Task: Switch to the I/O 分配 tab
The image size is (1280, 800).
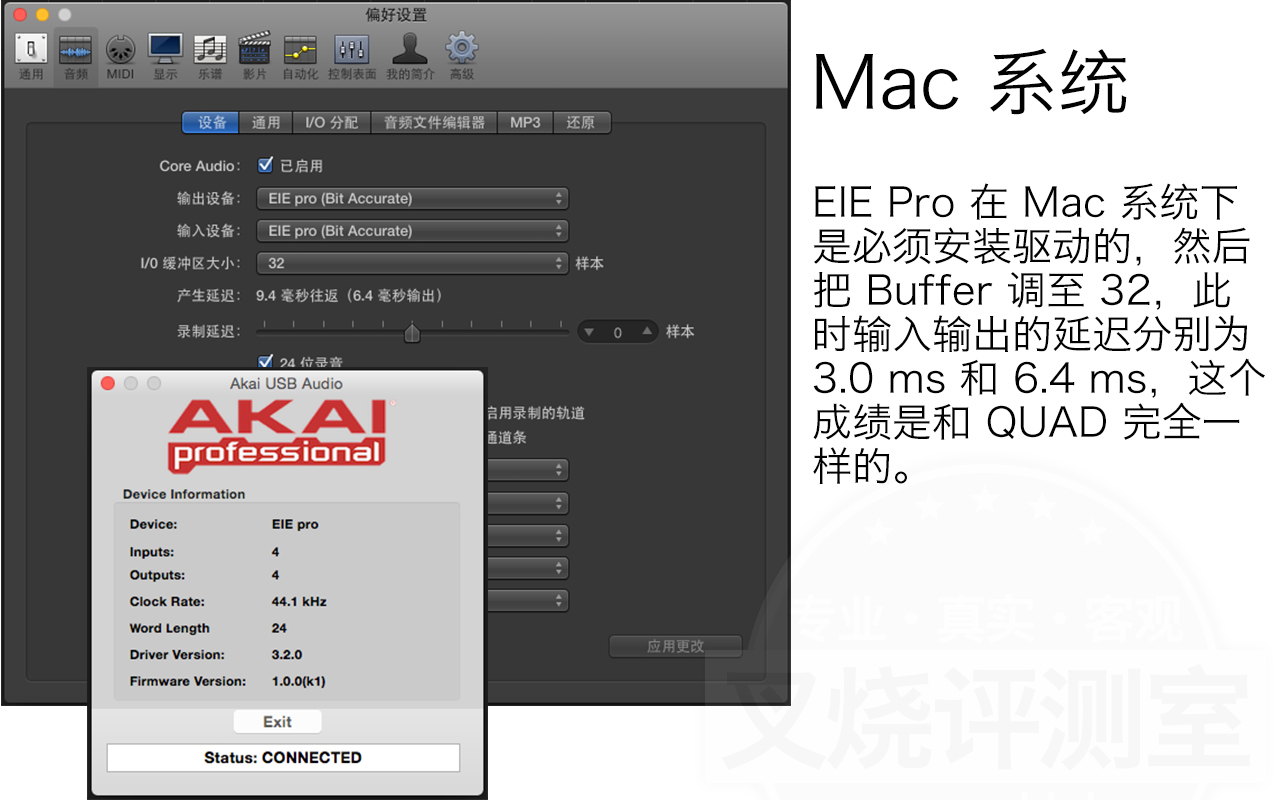Action: coord(332,122)
